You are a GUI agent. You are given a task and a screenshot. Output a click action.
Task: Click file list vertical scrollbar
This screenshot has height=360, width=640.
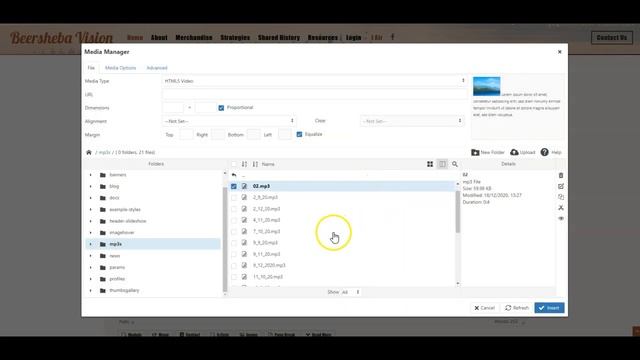pyautogui.click(x=458, y=212)
